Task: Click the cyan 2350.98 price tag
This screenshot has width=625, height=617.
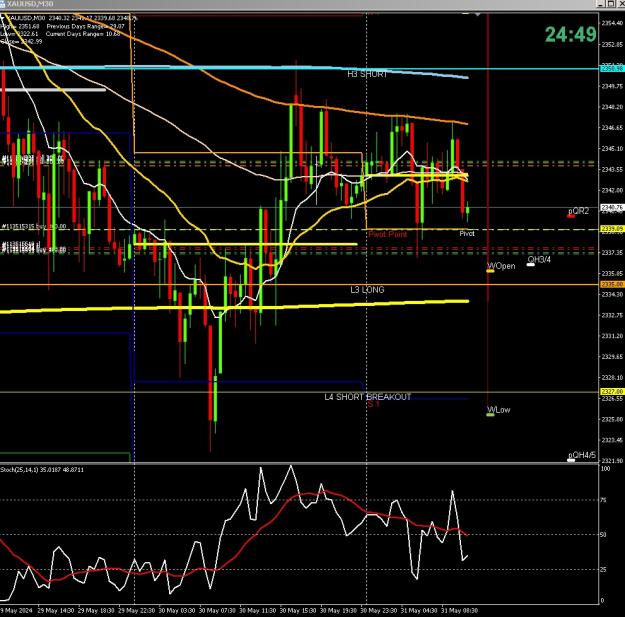Action: click(x=612, y=69)
